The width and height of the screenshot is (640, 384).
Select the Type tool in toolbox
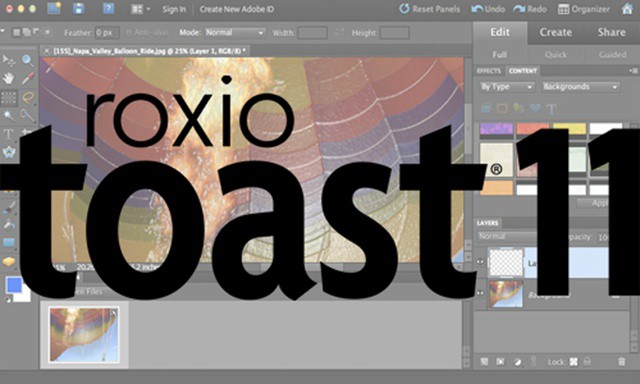tap(8, 134)
